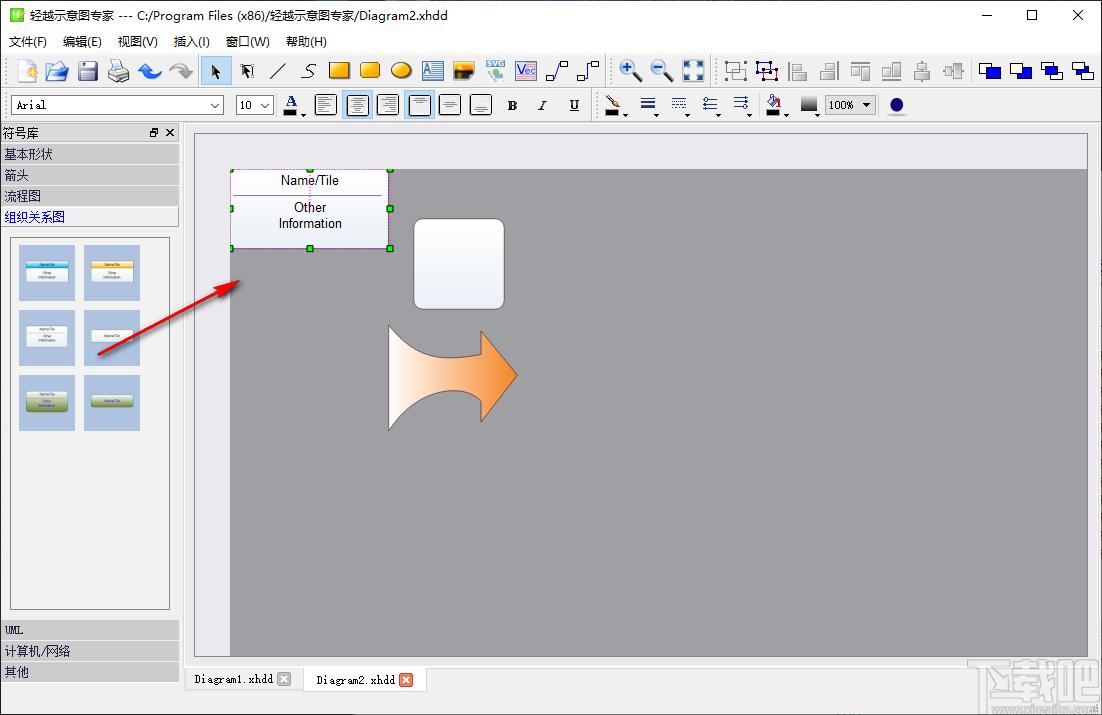Insert a Vec vector object
The image size is (1102, 715).
(526, 71)
